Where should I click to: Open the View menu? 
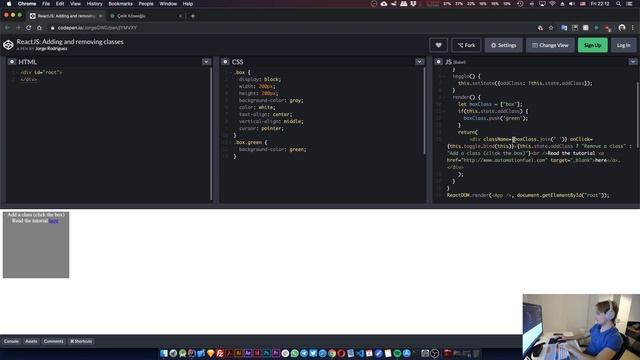76,4
